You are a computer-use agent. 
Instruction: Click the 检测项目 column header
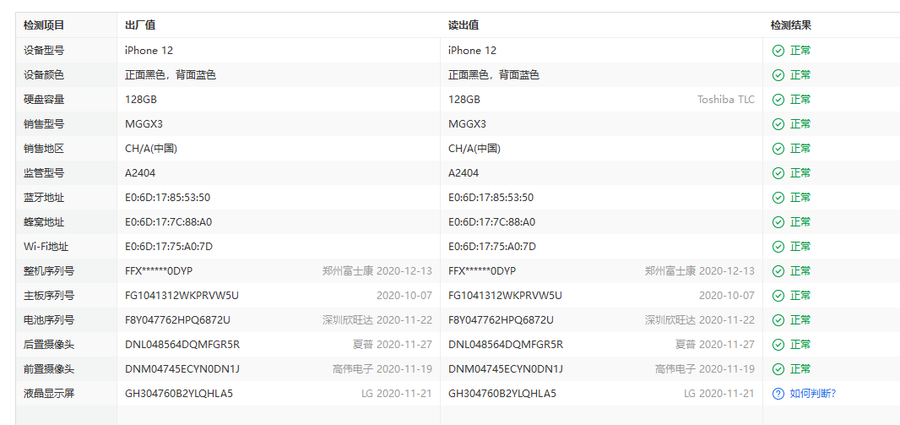tap(44, 25)
